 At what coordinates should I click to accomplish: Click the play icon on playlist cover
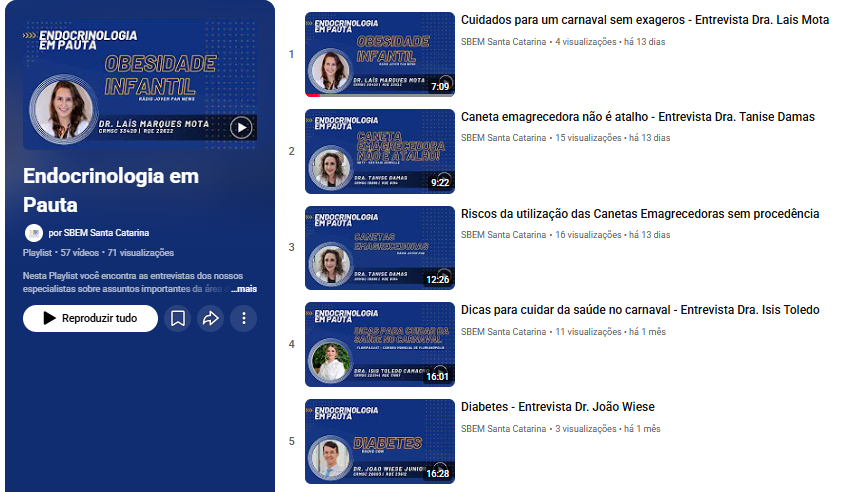241,127
